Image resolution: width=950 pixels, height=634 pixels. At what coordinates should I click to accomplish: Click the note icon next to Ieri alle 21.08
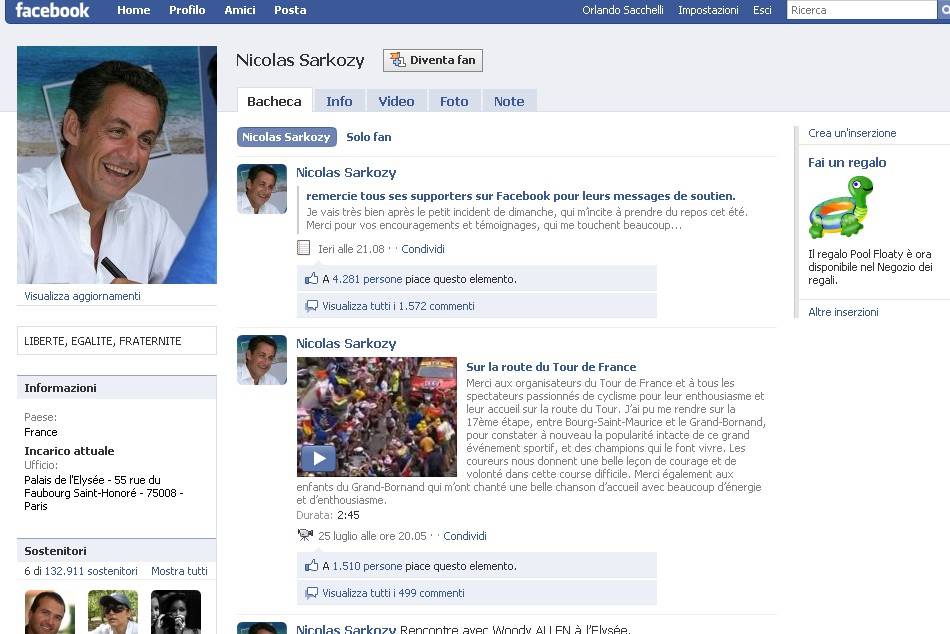[x=304, y=248]
